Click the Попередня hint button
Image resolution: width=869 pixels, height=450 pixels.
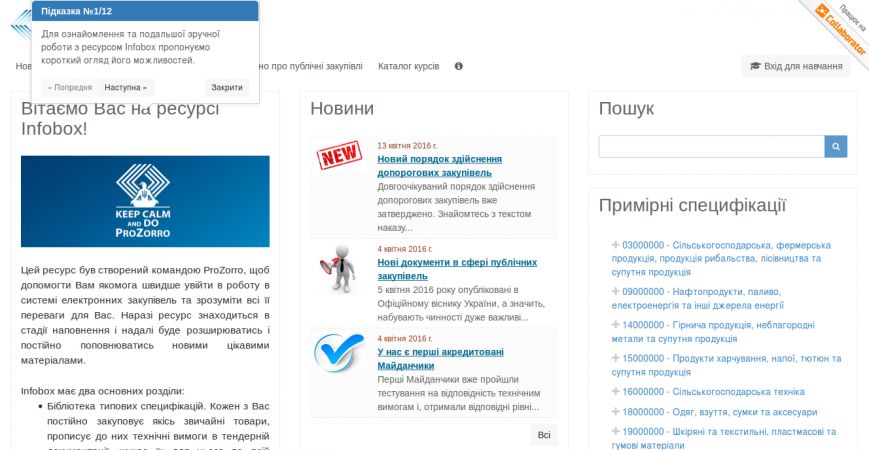tap(70, 88)
